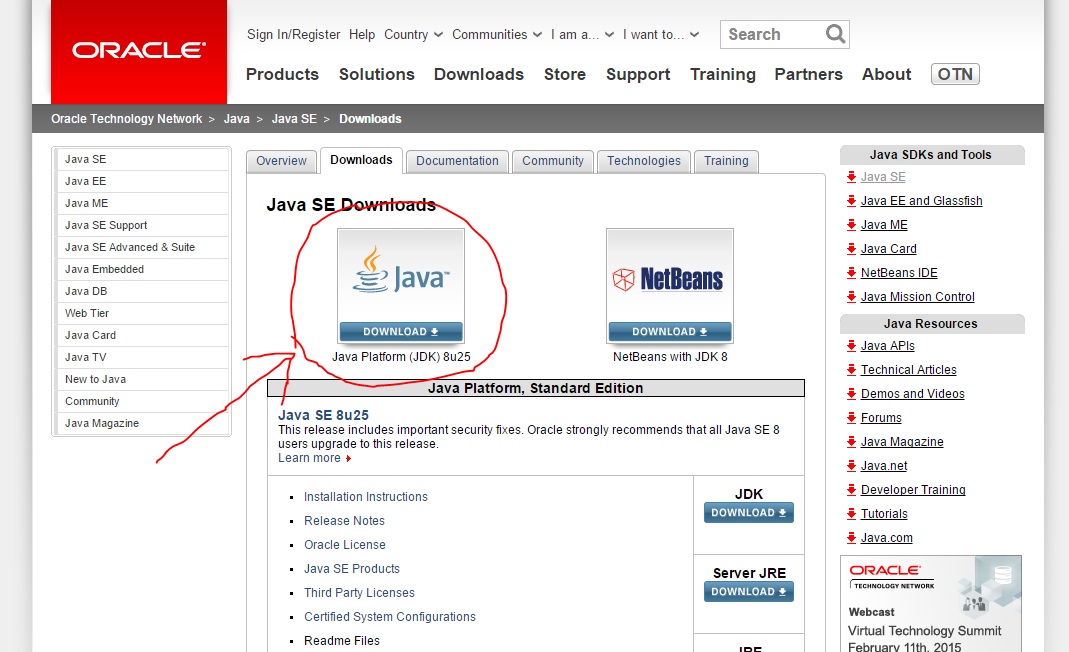Open the Products menu
This screenshot has width=1069, height=652.
[282, 74]
